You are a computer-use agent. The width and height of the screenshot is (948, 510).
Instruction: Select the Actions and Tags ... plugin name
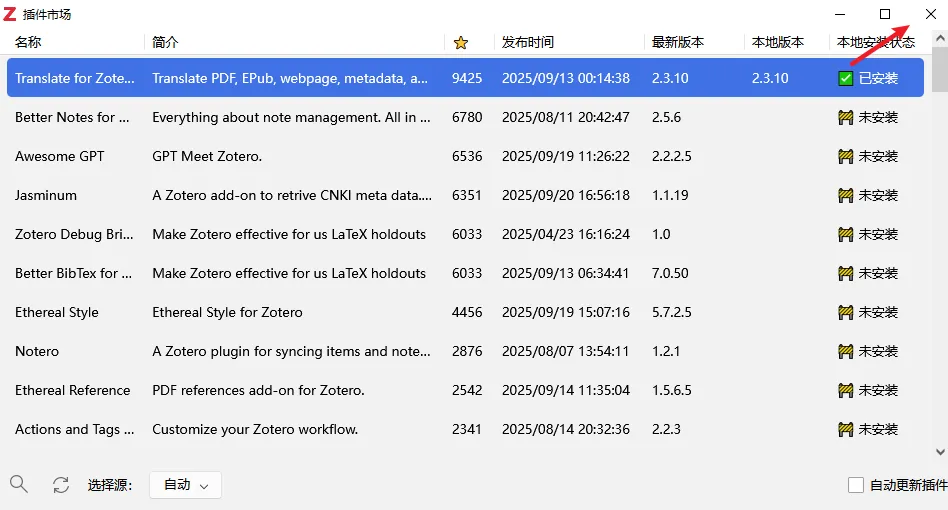tap(74, 429)
